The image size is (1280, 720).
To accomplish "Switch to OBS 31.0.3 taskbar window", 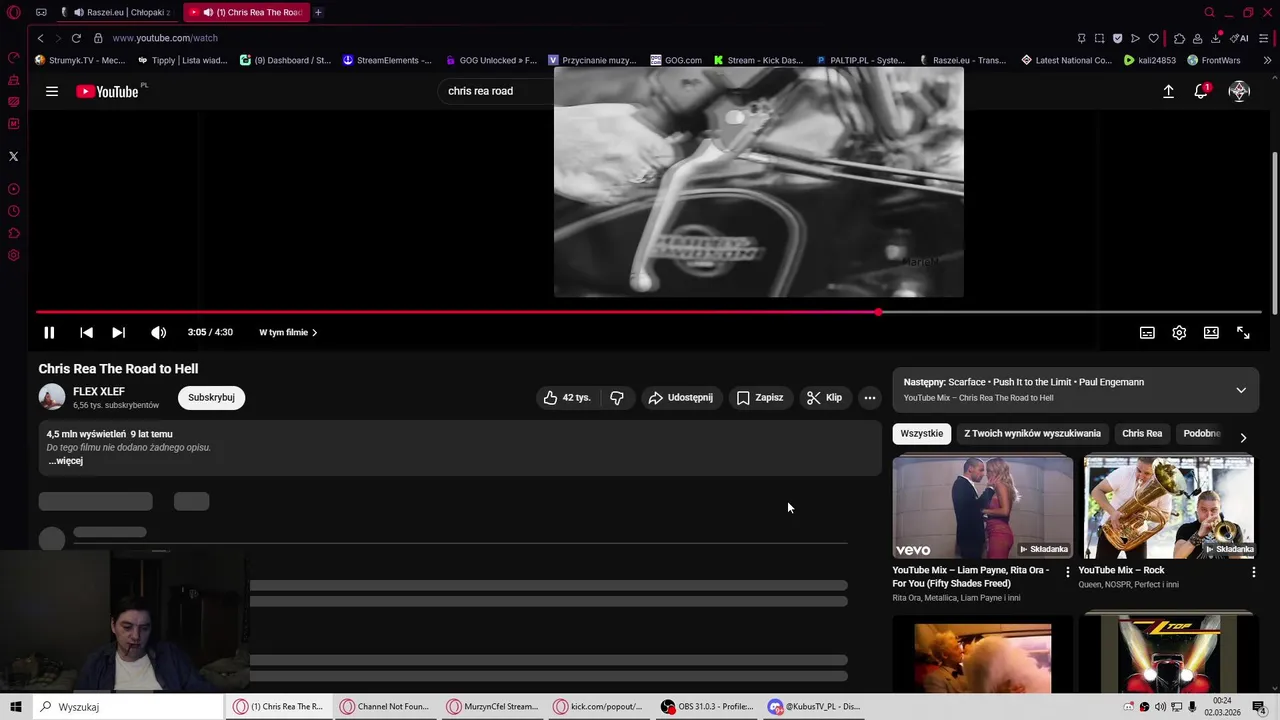I will (x=707, y=706).
